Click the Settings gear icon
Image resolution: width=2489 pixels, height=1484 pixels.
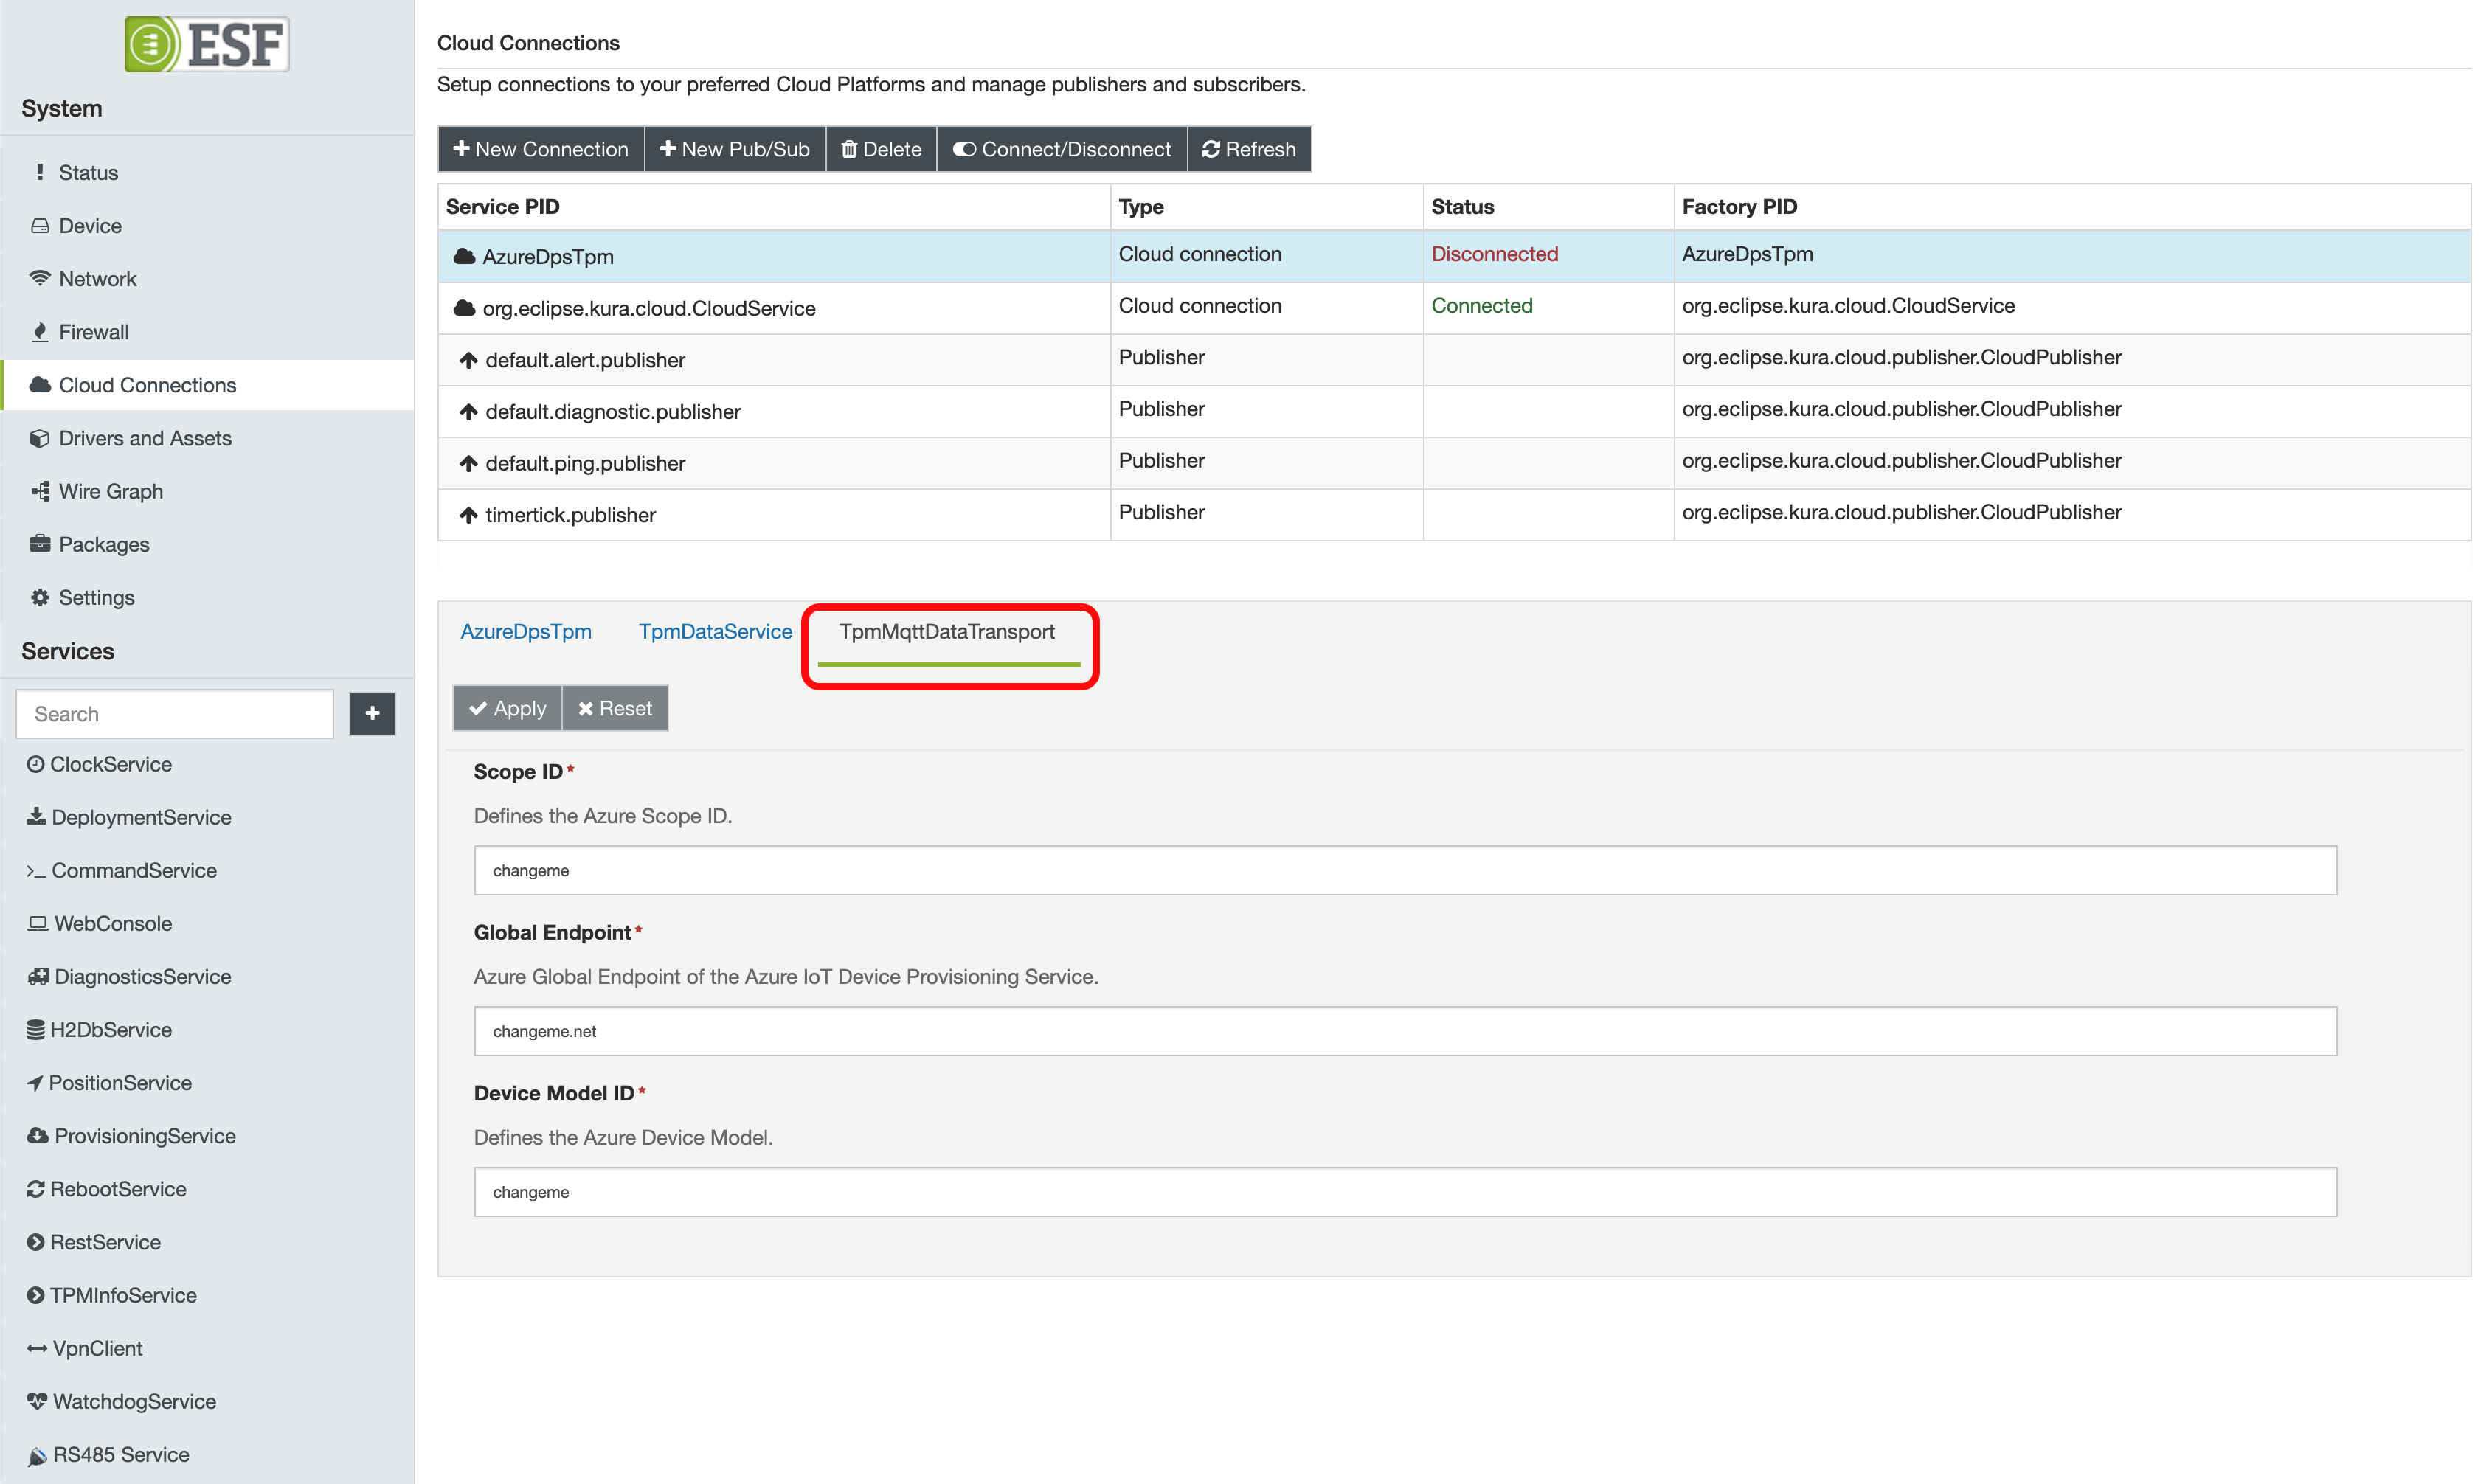(40, 597)
